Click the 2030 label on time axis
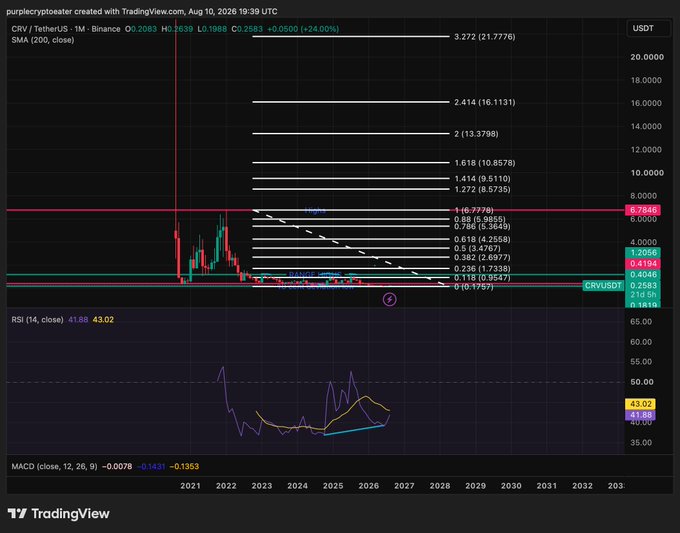This screenshot has height=533, width=680. (x=511, y=486)
